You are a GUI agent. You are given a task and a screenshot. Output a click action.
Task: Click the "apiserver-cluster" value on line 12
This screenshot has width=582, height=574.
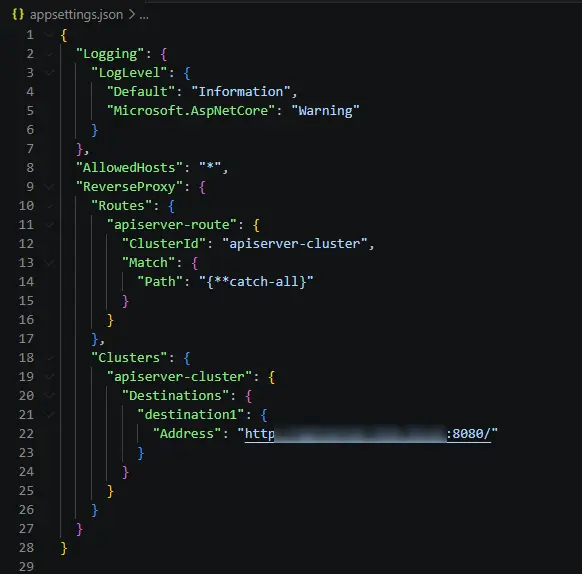coord(295,244)
